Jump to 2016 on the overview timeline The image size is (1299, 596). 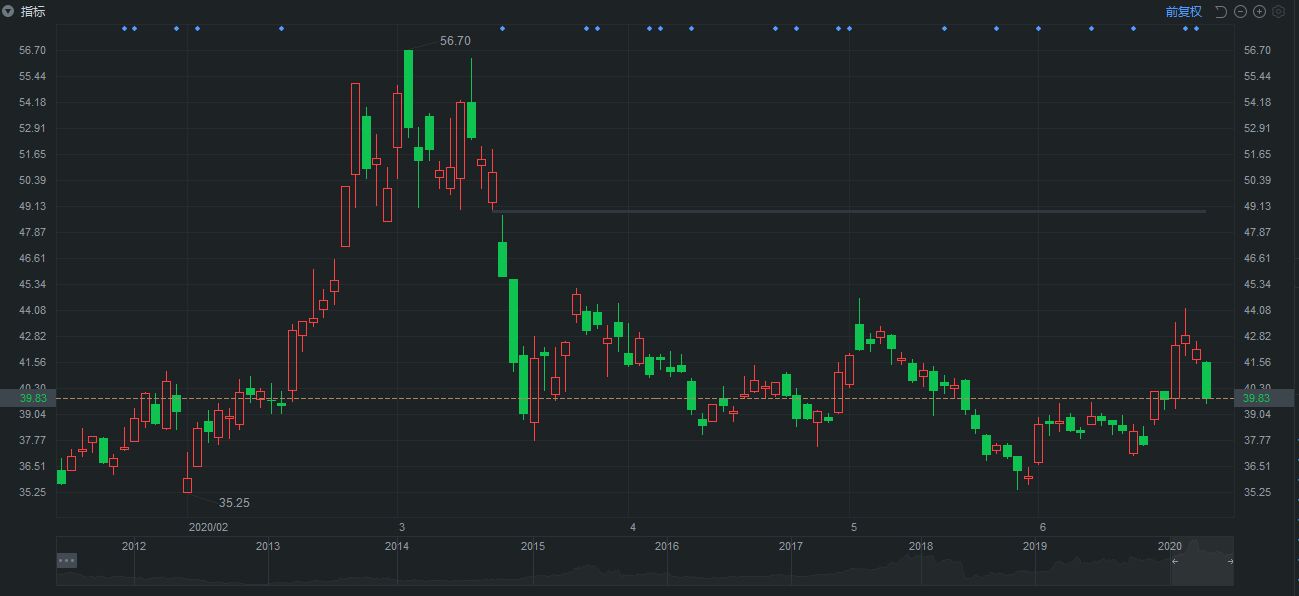point(667,546)
